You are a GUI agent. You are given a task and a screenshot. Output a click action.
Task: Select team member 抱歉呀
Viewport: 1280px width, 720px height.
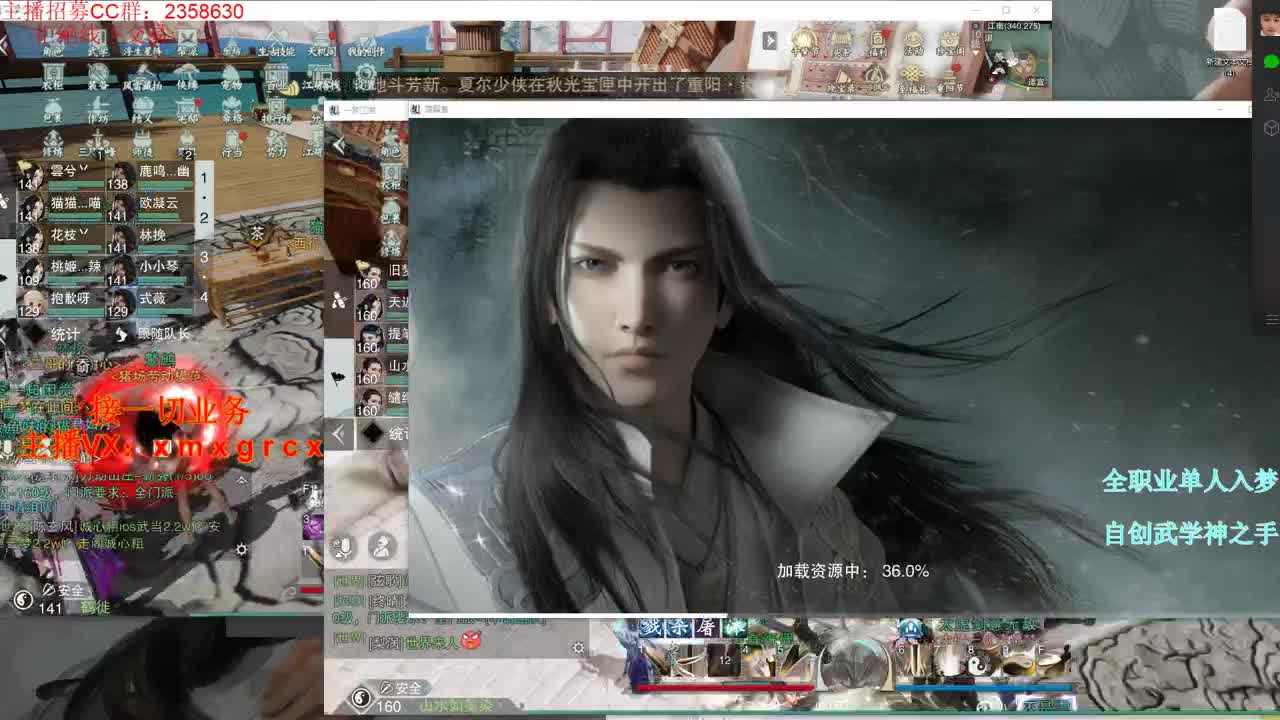point(61,304)
